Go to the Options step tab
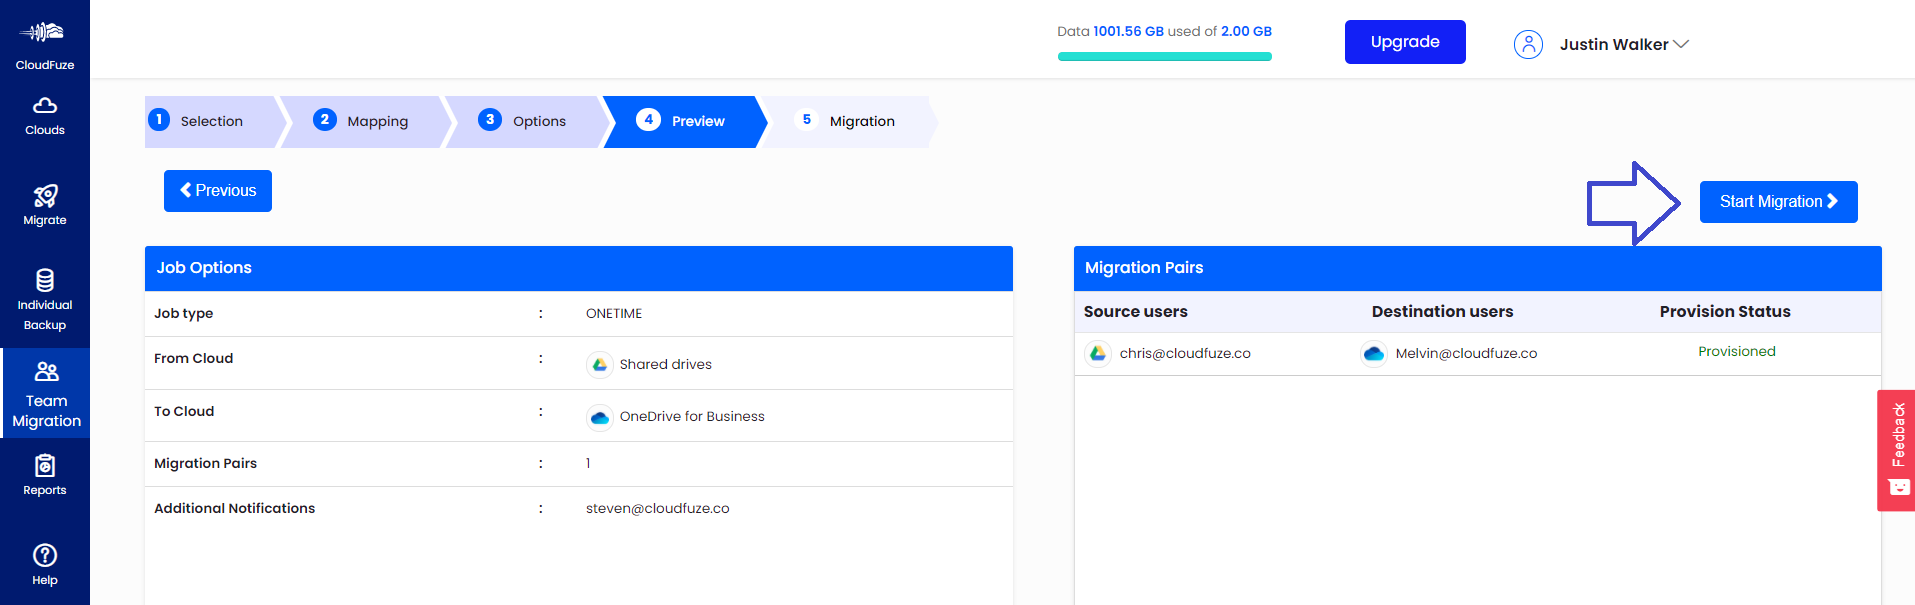The width and height of the screenshot is (1915, 605). (x=528, y=122)
